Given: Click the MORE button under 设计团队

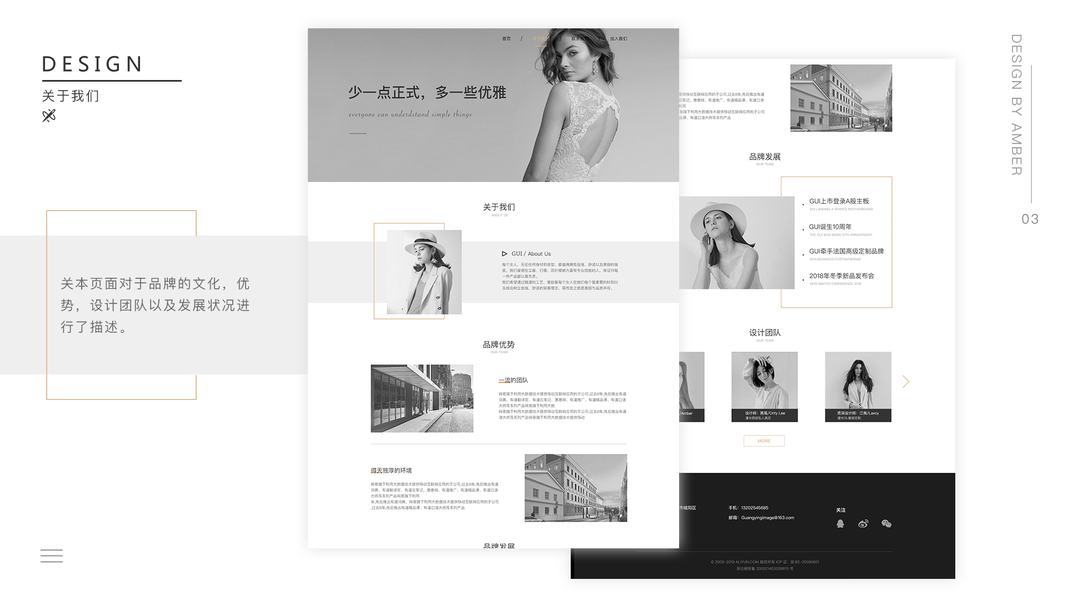Looking at the screenshot, I should (x=764, y=441).
